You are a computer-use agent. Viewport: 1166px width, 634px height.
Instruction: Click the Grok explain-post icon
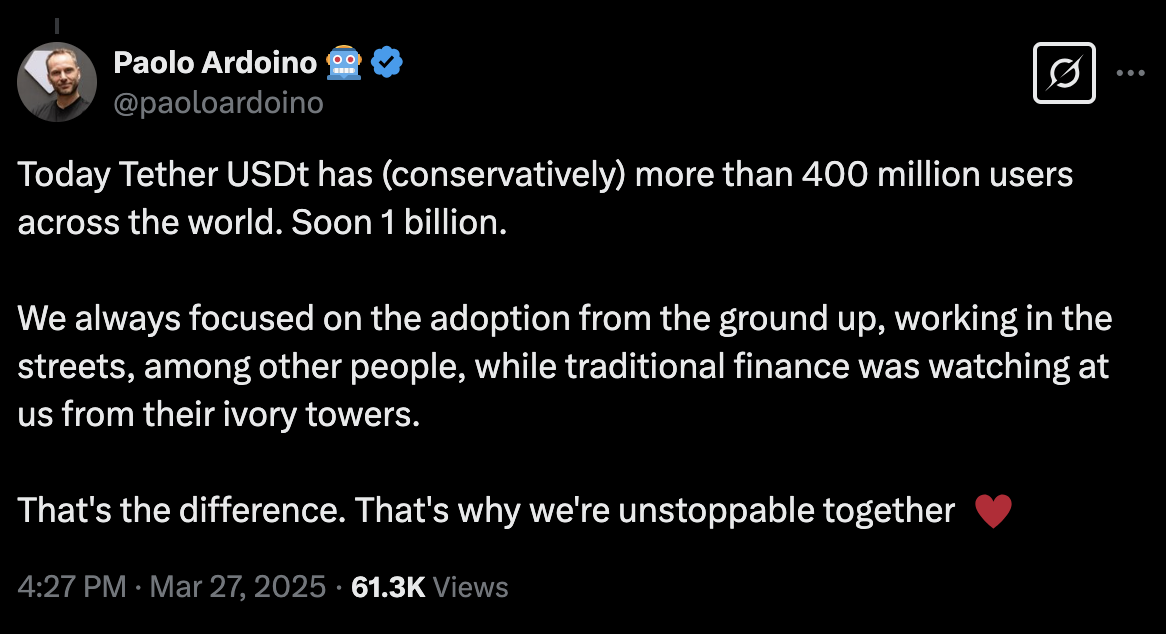[x=1064, y=73]
